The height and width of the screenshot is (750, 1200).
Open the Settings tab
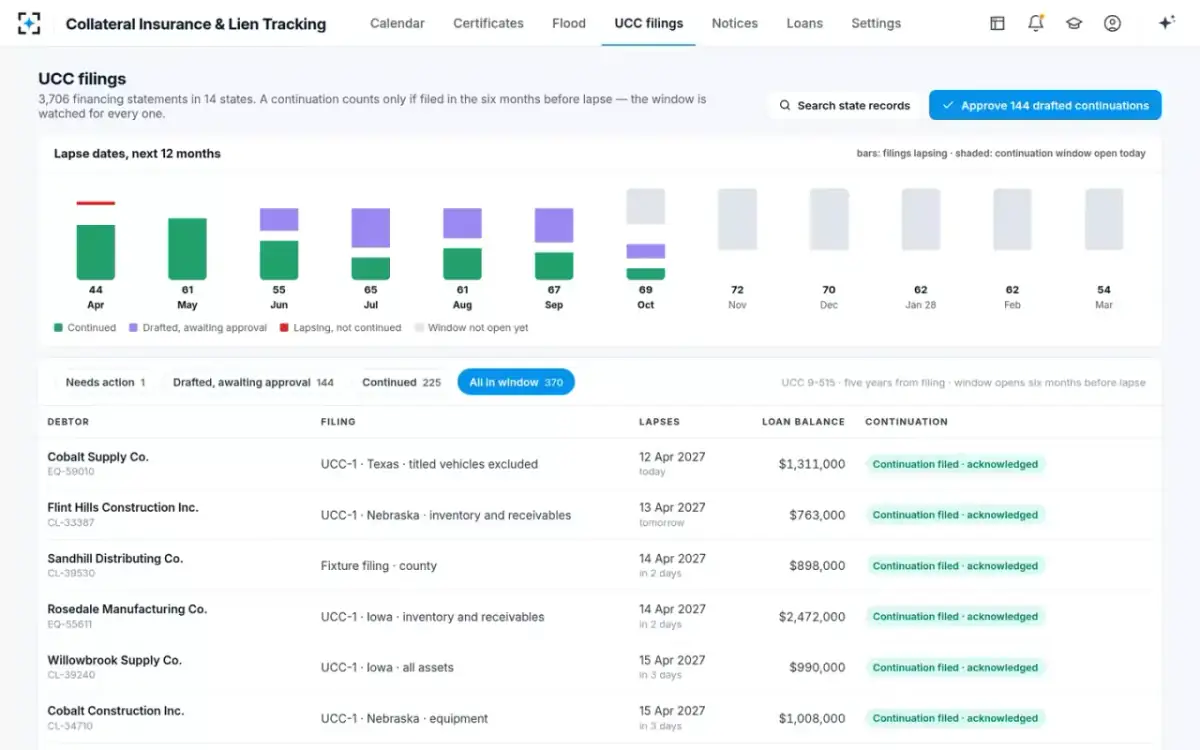click(x=876, y=23)
